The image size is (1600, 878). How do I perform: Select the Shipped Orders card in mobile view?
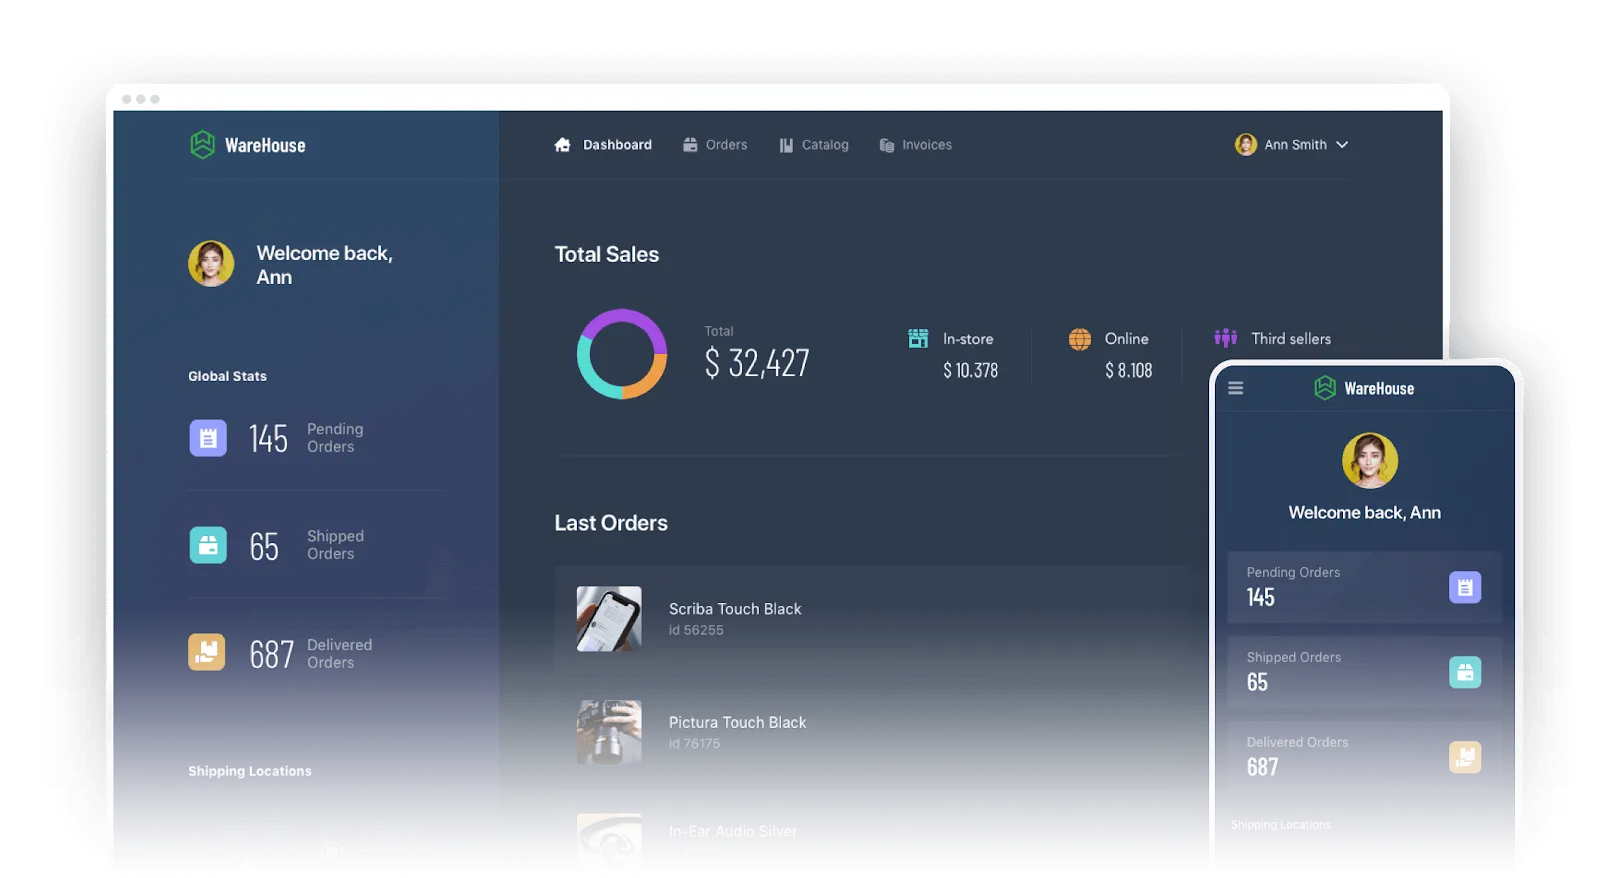pyautogui.click(x=1364, y=672)
